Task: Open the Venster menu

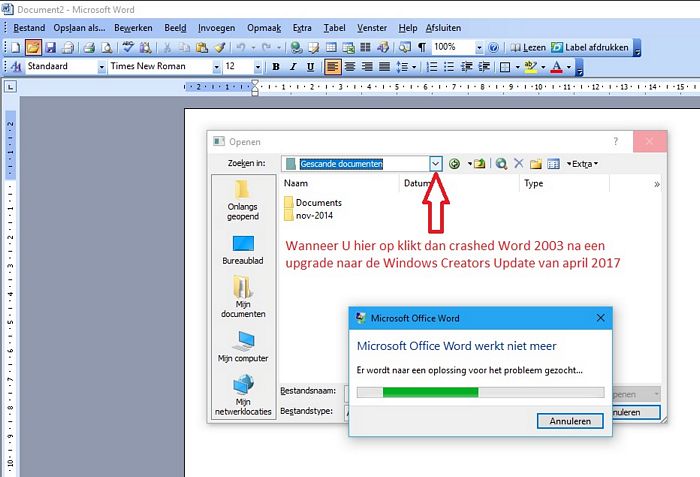Action: click(x=372, y=28)
